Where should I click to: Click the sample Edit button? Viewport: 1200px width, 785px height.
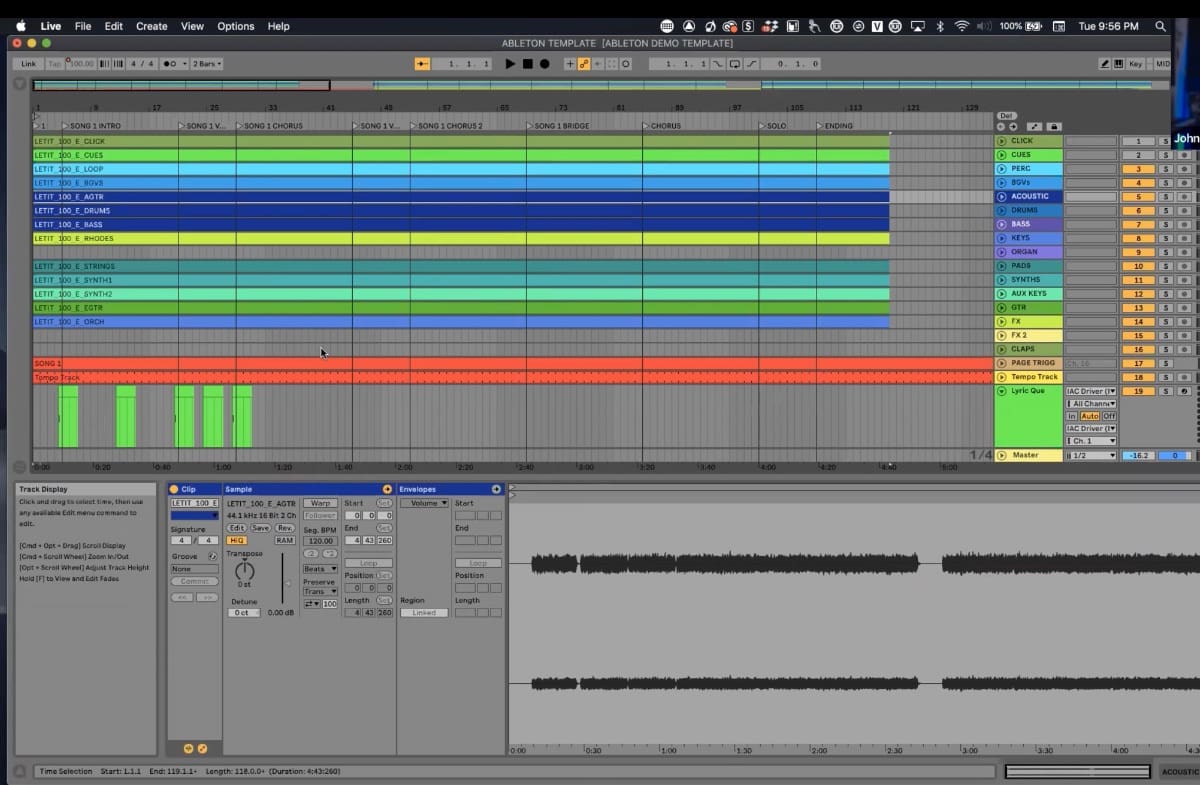pyautogui.click(x=236, y=528)
